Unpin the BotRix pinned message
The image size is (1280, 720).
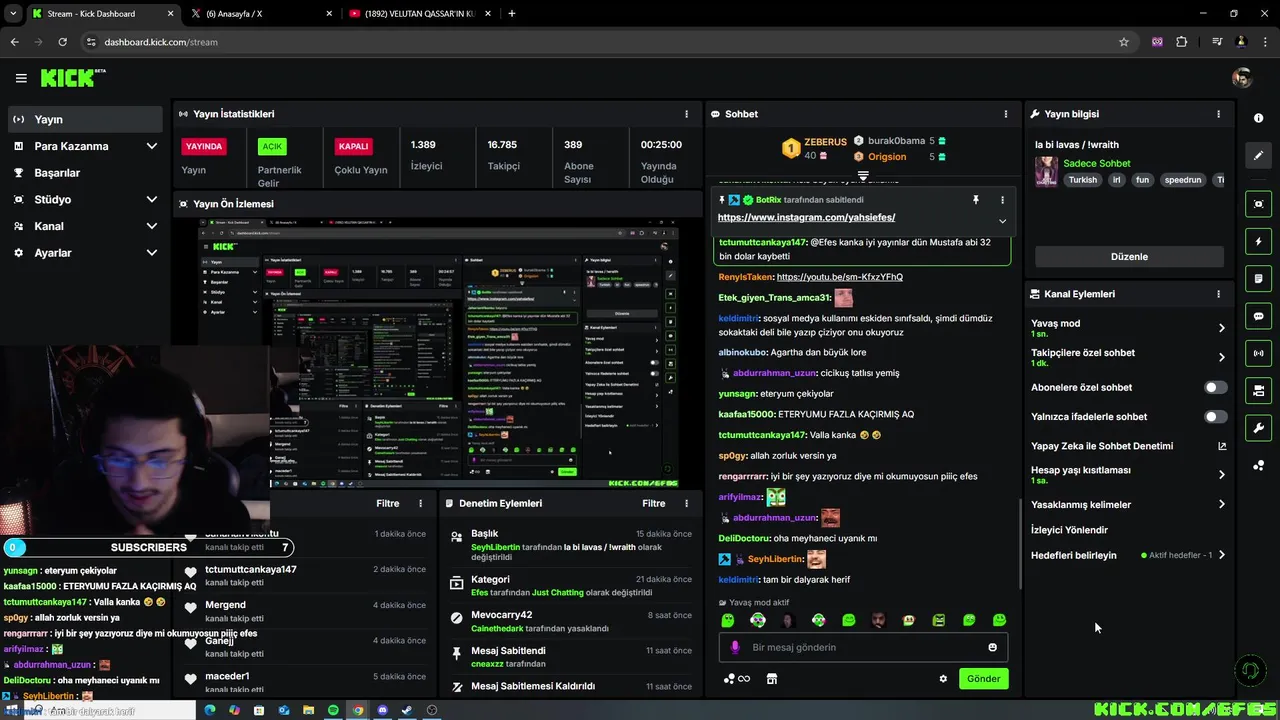coord(975,200)
